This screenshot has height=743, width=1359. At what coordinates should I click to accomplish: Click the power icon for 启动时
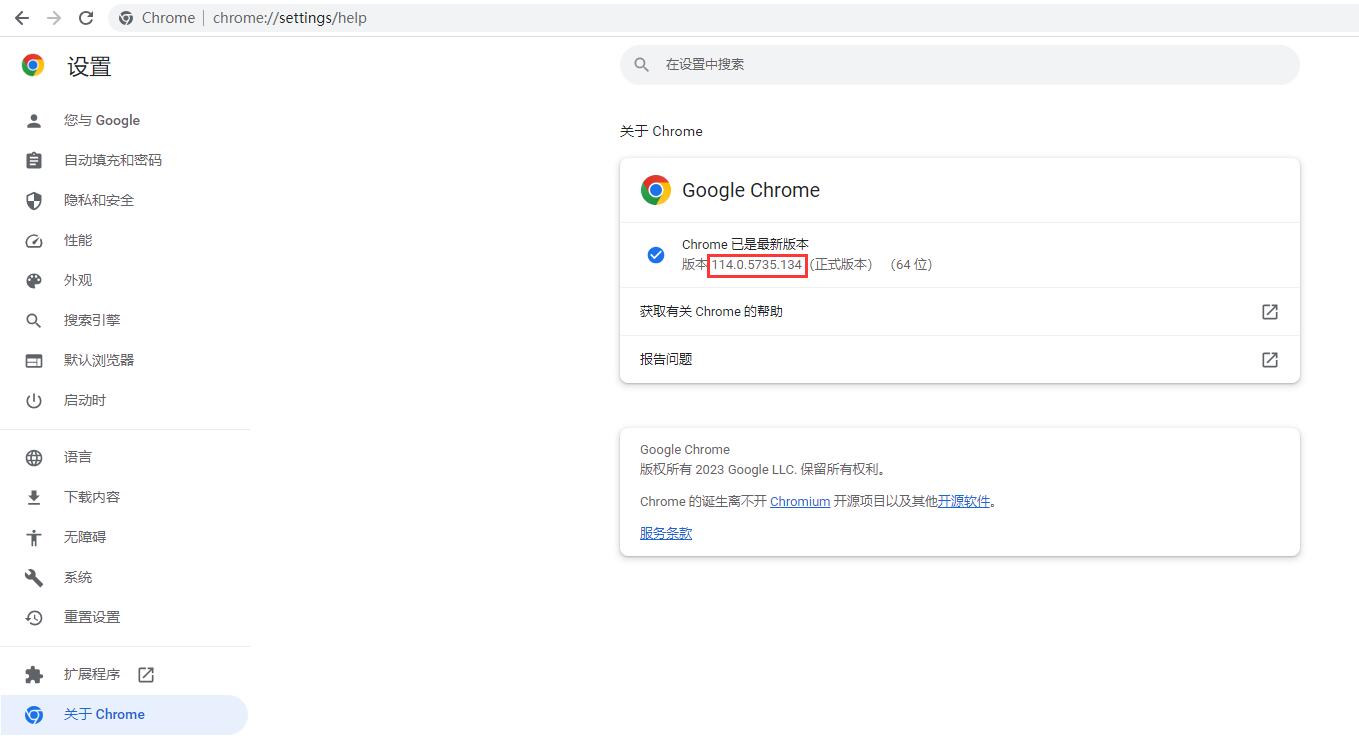34,400
